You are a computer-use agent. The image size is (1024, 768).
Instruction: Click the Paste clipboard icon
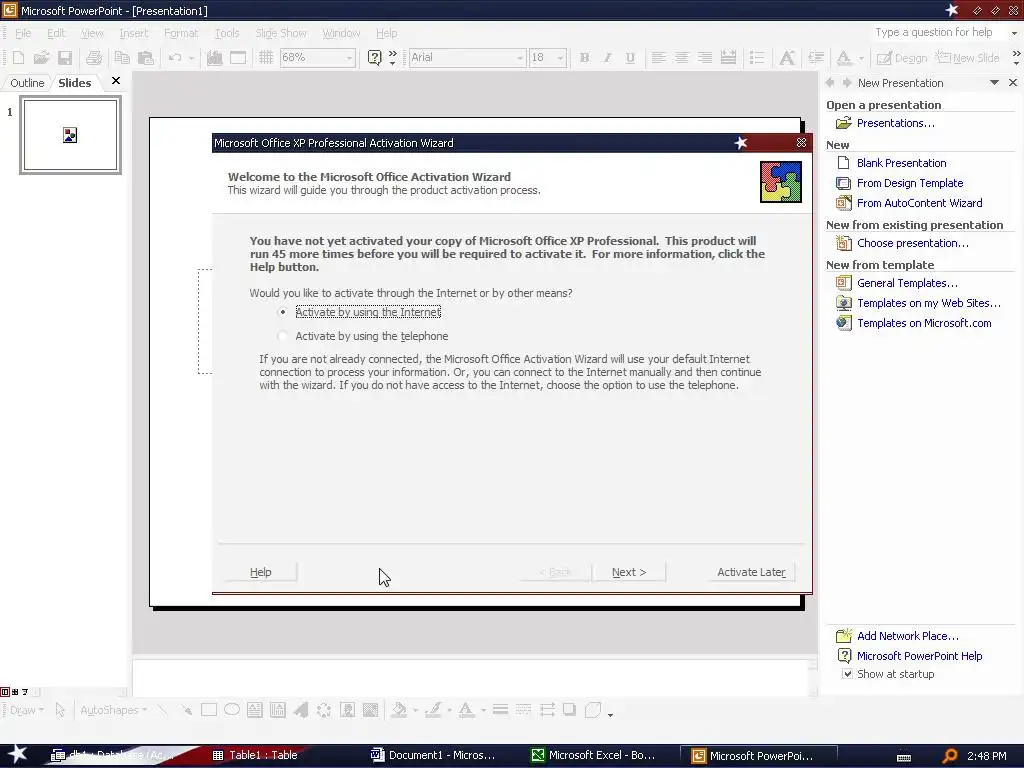(x=146, y=57)
